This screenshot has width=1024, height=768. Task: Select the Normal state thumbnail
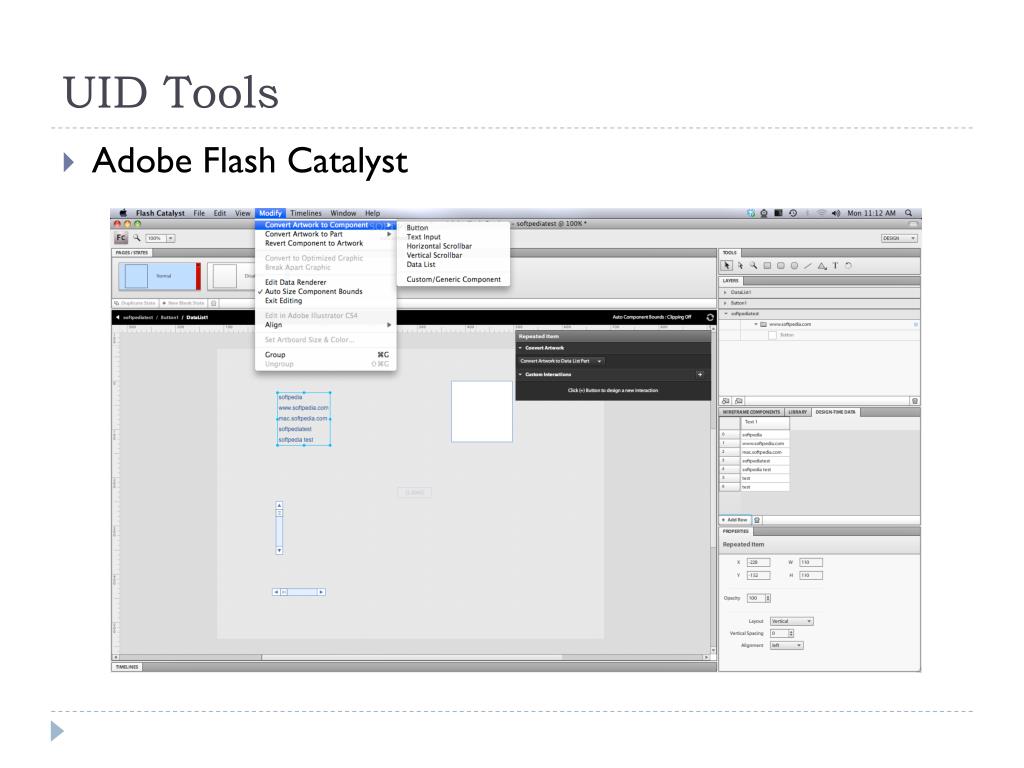coord(159,276)
